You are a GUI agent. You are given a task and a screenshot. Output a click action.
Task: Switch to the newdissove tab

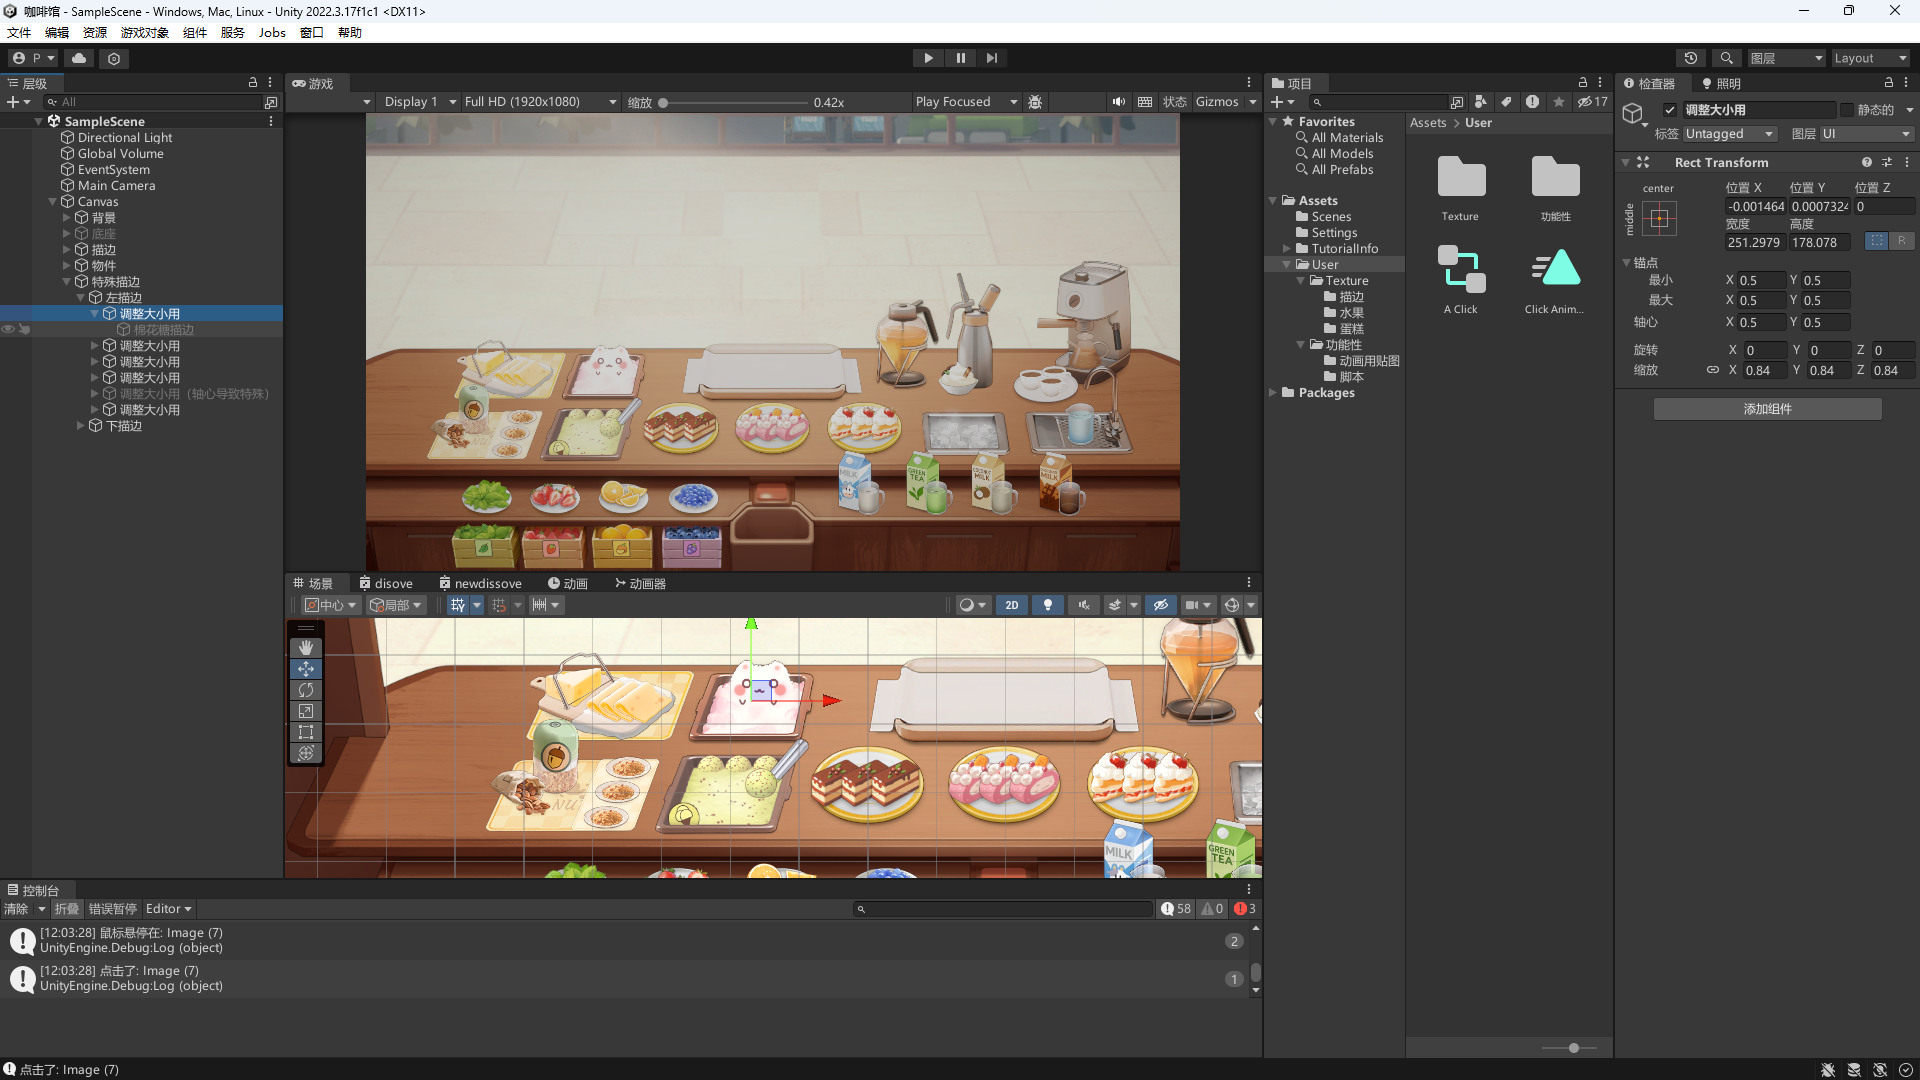tap(480, 583)
